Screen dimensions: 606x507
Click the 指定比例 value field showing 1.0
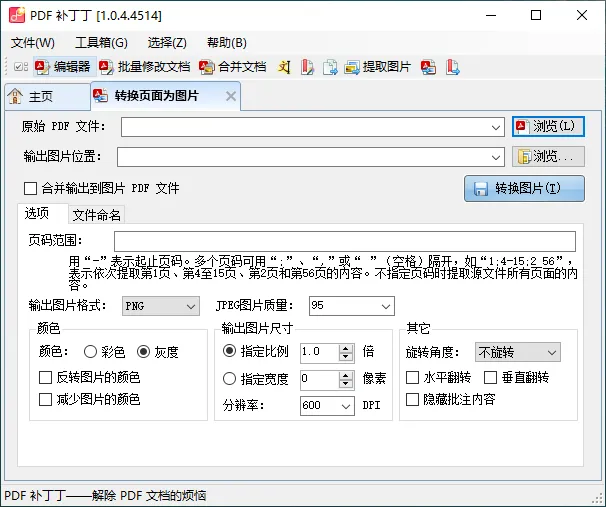(320, 352)
